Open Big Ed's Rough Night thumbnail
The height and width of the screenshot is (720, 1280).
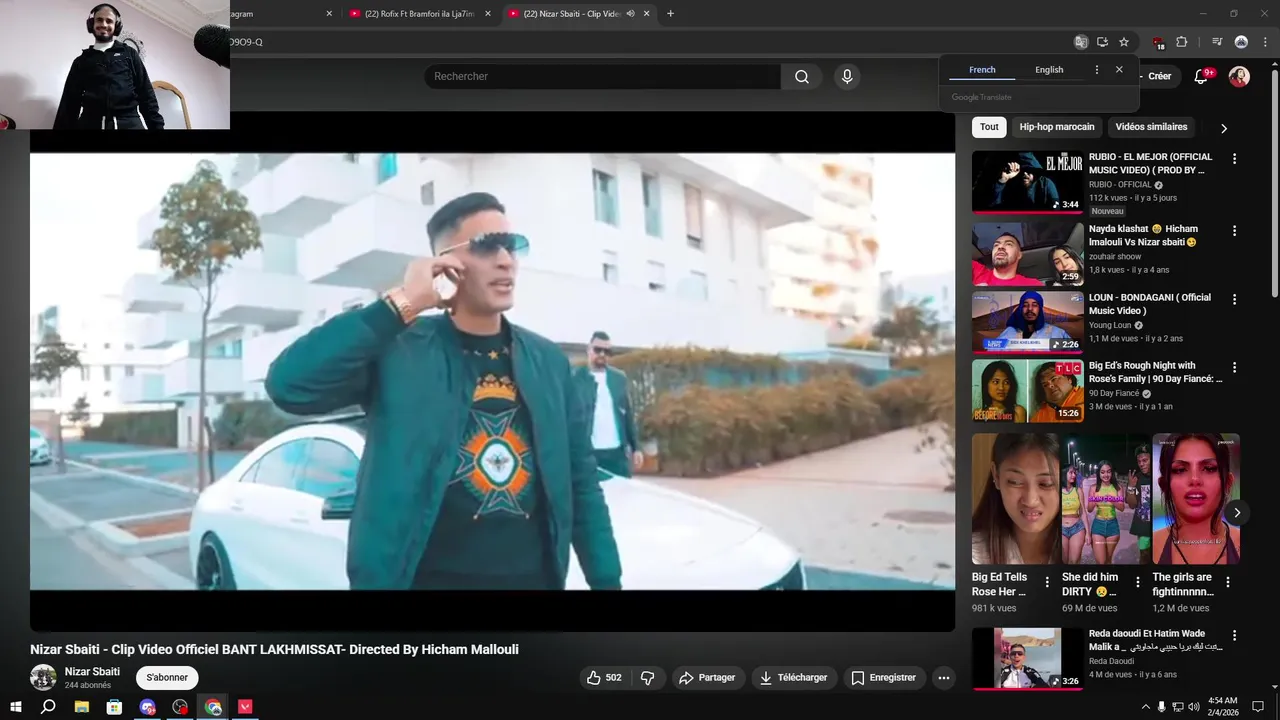click(x=1027, y=391)
